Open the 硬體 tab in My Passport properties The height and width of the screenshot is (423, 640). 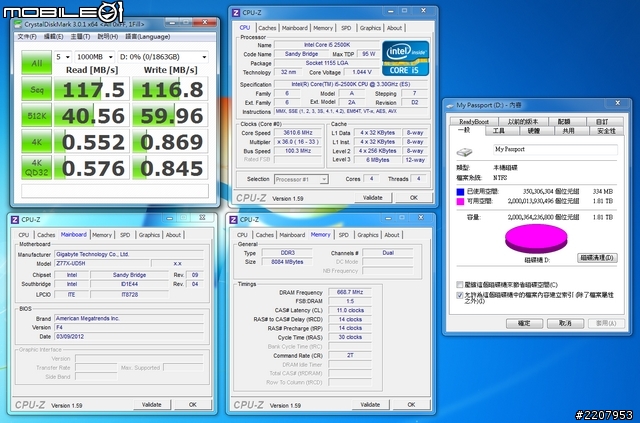534,131
